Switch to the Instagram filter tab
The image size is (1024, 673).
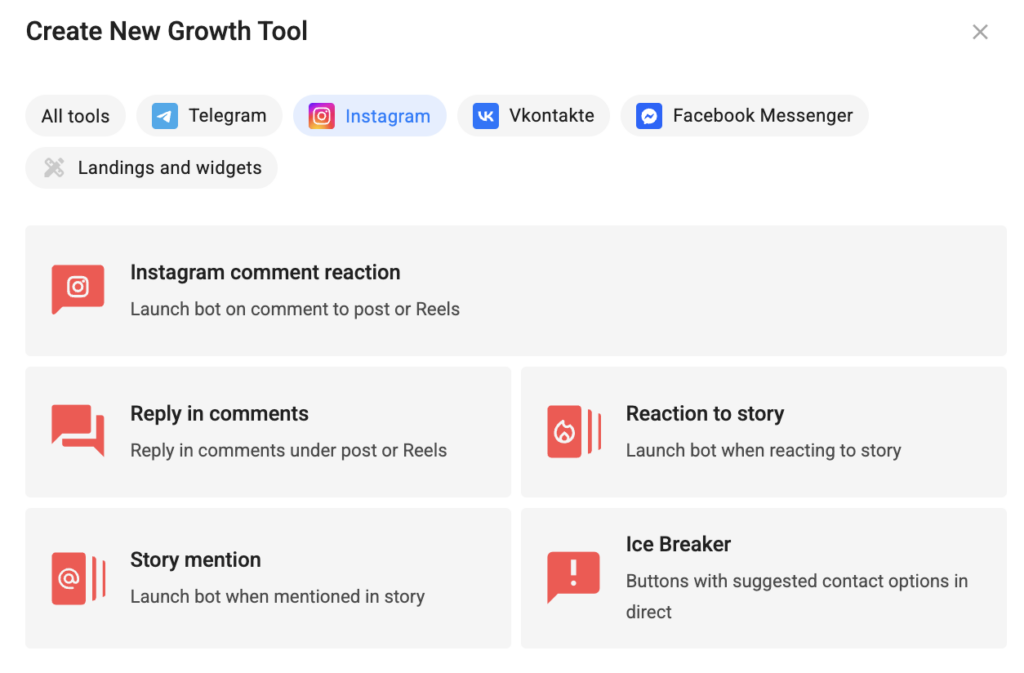click(370, 116)
